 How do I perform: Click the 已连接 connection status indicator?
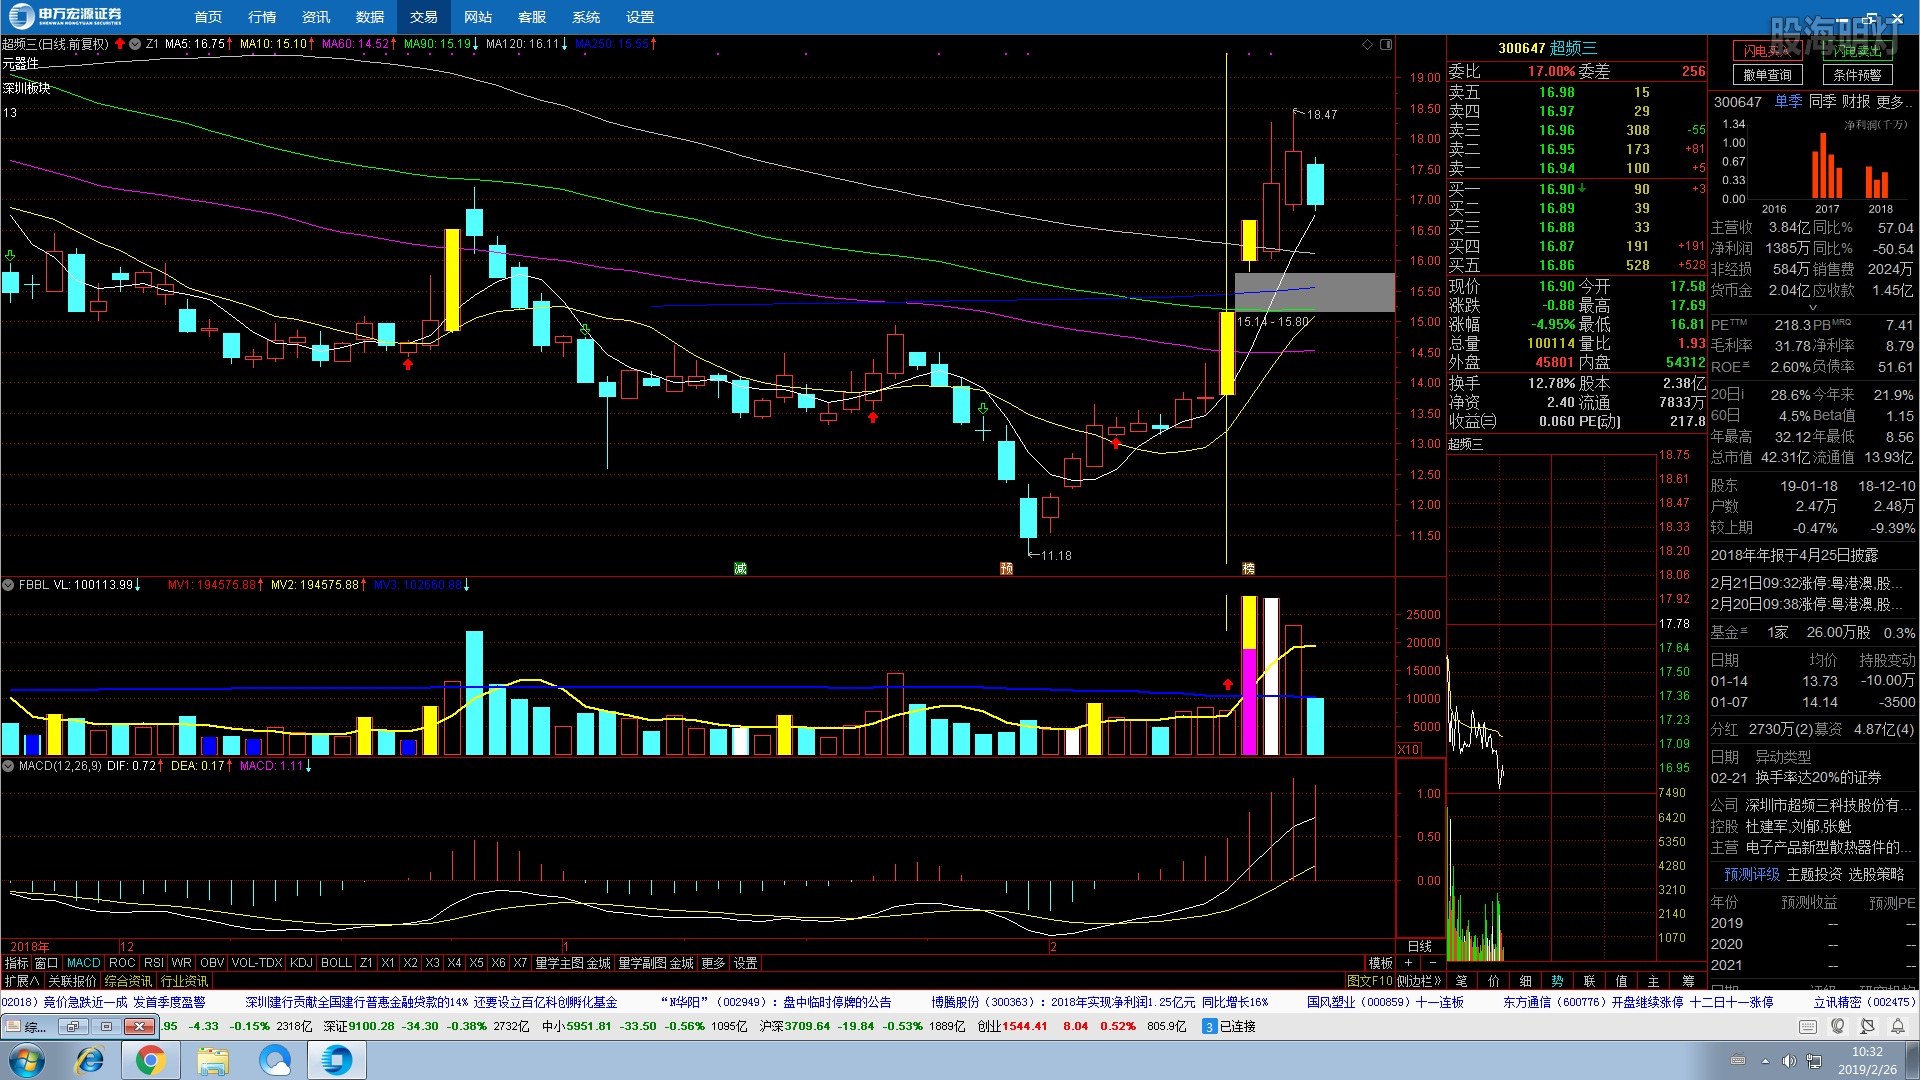[1228, 1026]
